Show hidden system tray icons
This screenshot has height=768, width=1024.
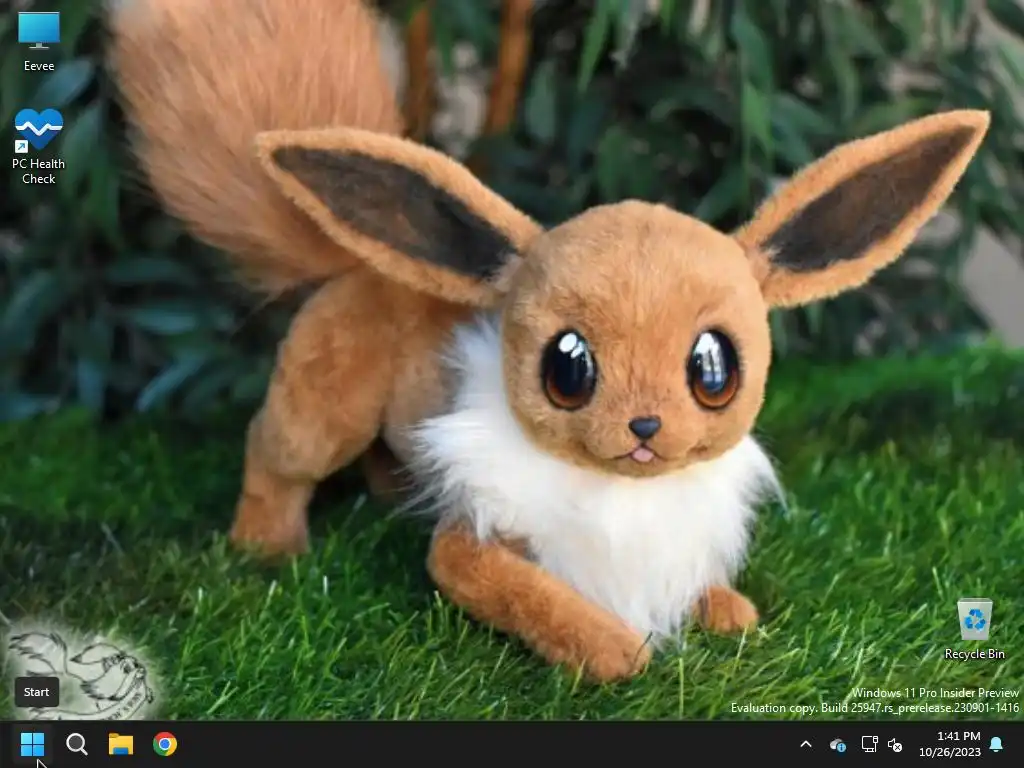[806, 744]
